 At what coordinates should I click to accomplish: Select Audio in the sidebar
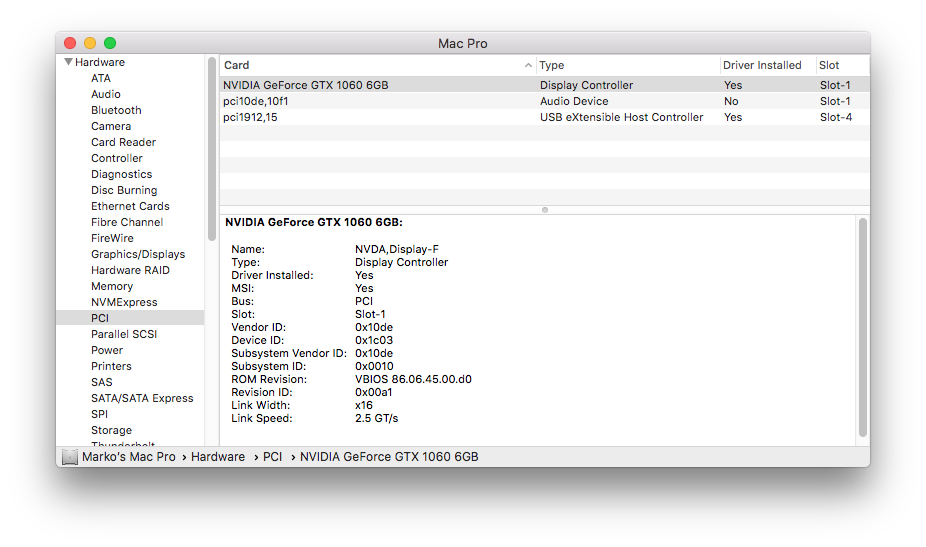click(106, 94)
